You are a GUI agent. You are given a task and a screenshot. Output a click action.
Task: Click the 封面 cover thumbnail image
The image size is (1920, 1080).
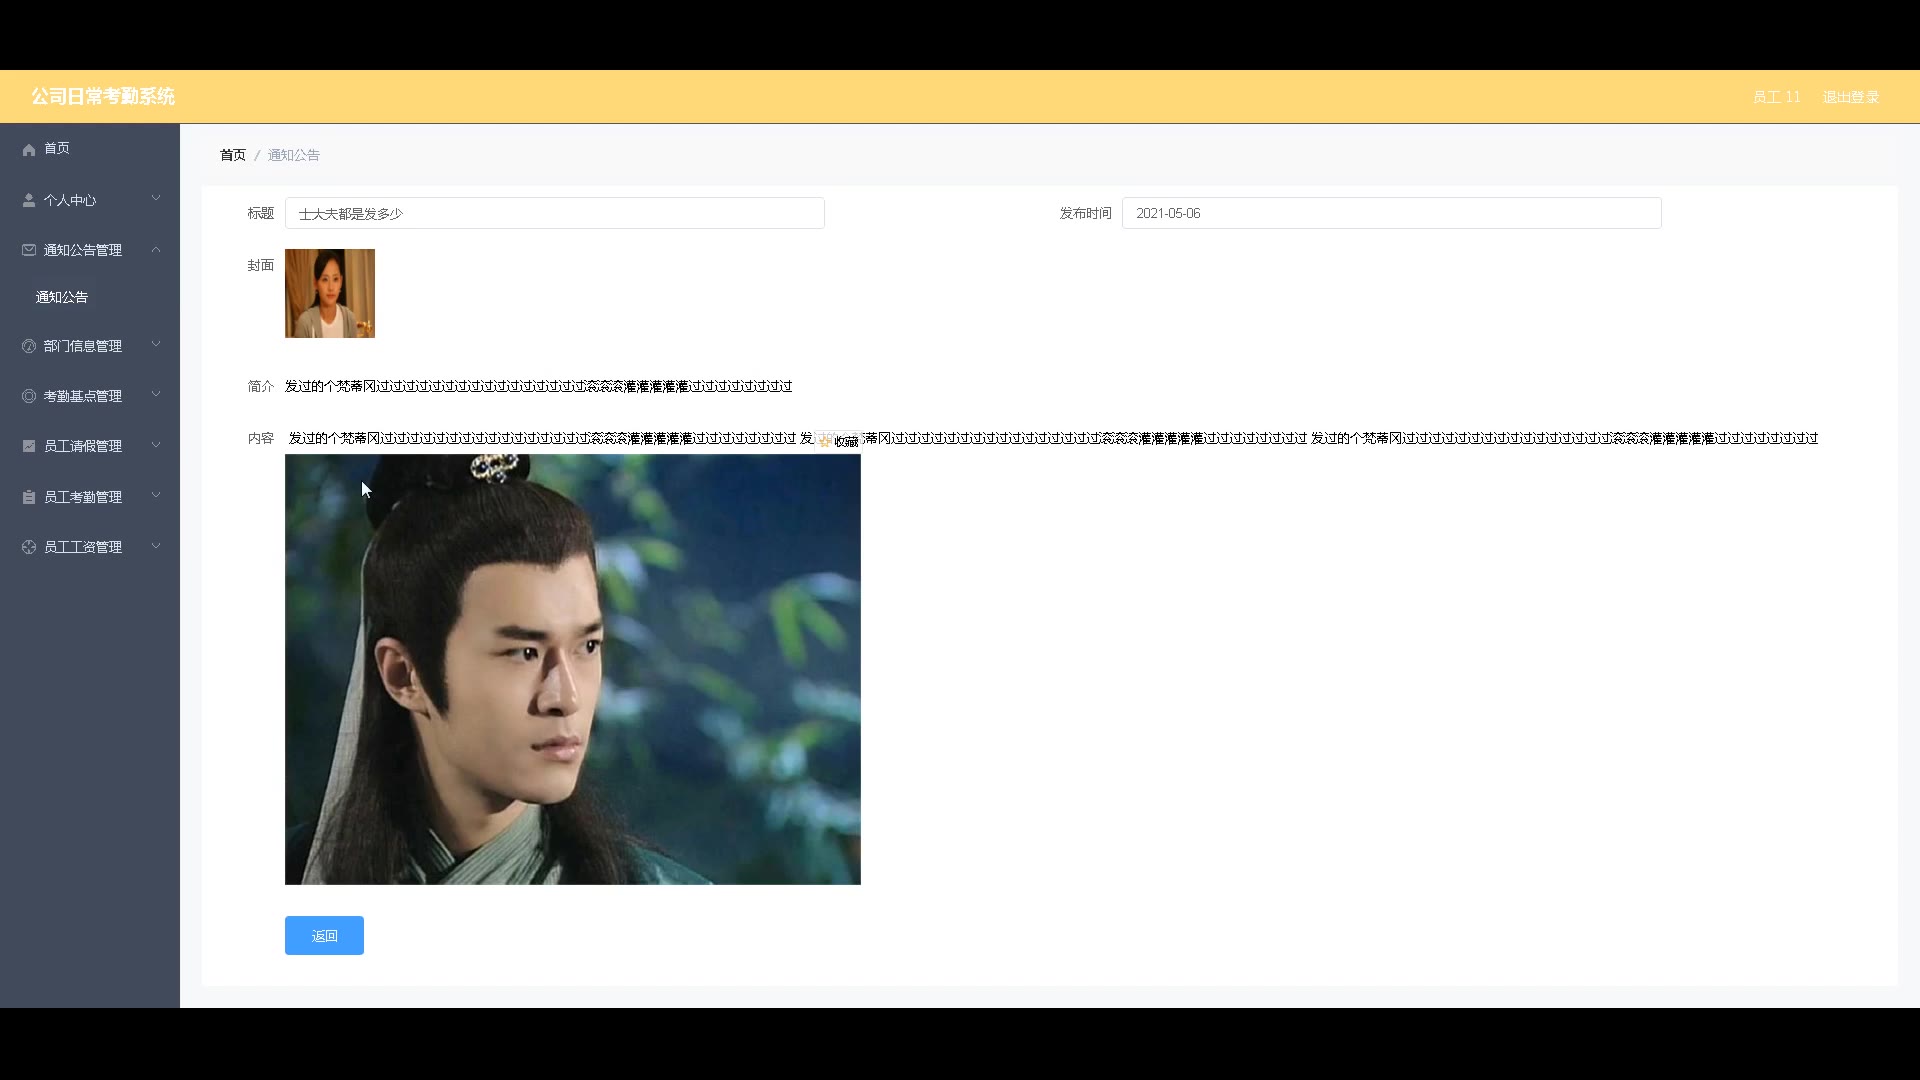click(330, 293)
